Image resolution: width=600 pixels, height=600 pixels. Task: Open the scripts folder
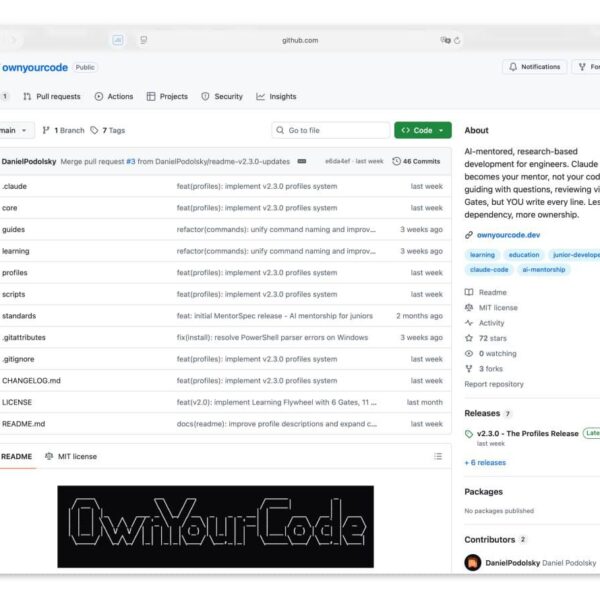pyautogui.click(x=13, y=294)
